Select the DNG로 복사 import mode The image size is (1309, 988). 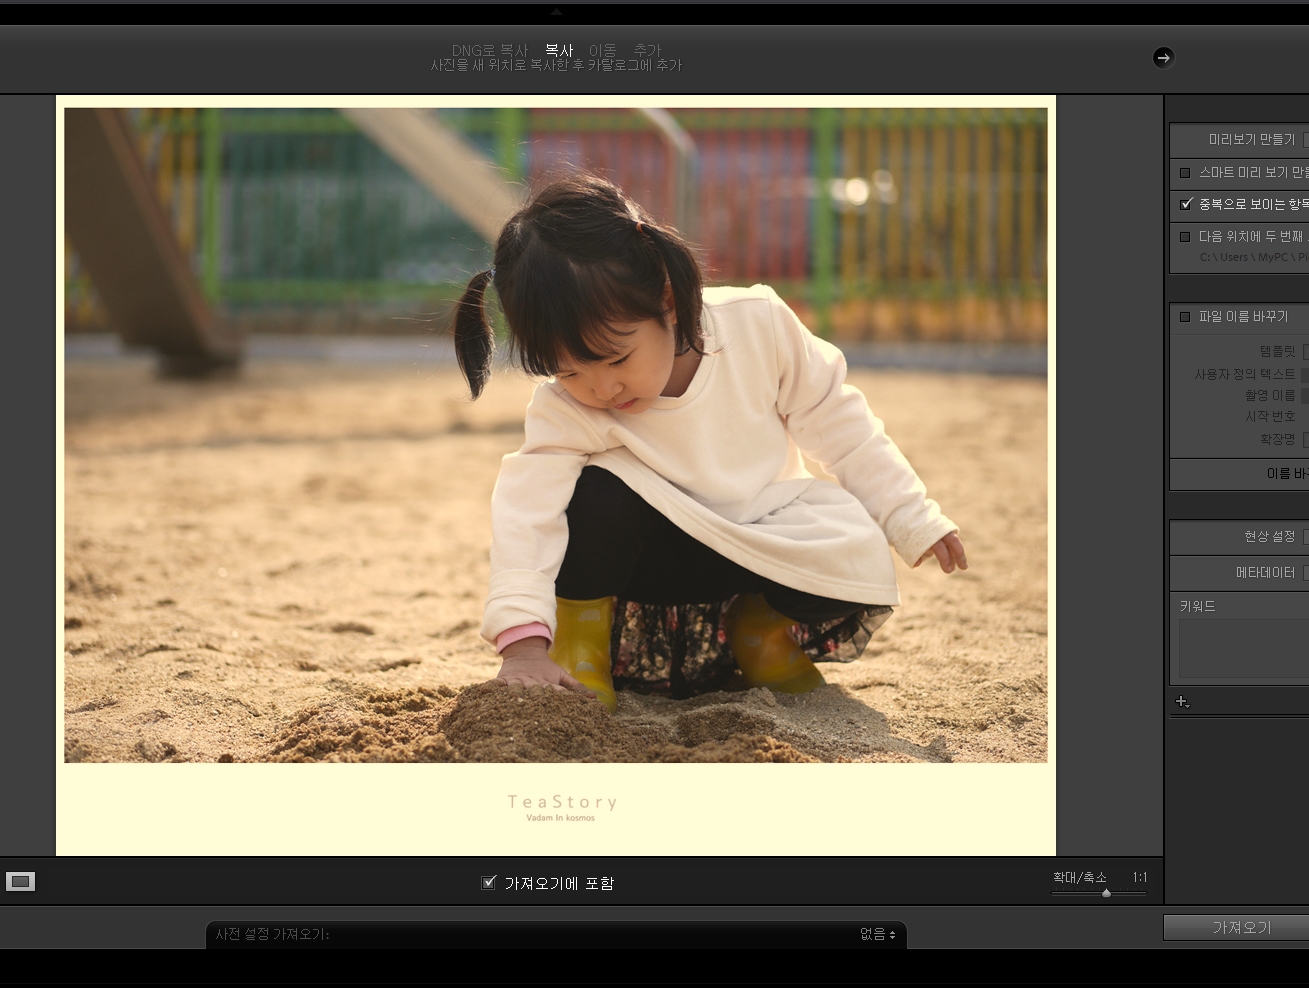(489, 50)
